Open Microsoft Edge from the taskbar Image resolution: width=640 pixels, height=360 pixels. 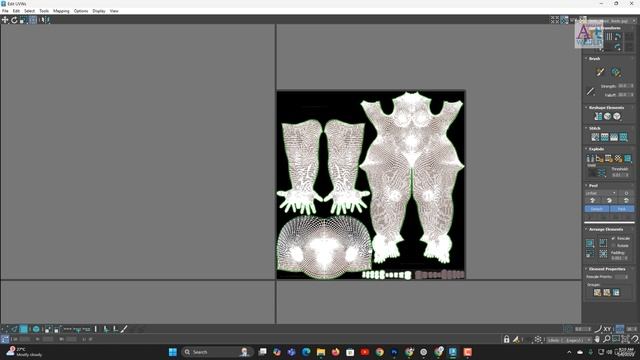(306, 352)
